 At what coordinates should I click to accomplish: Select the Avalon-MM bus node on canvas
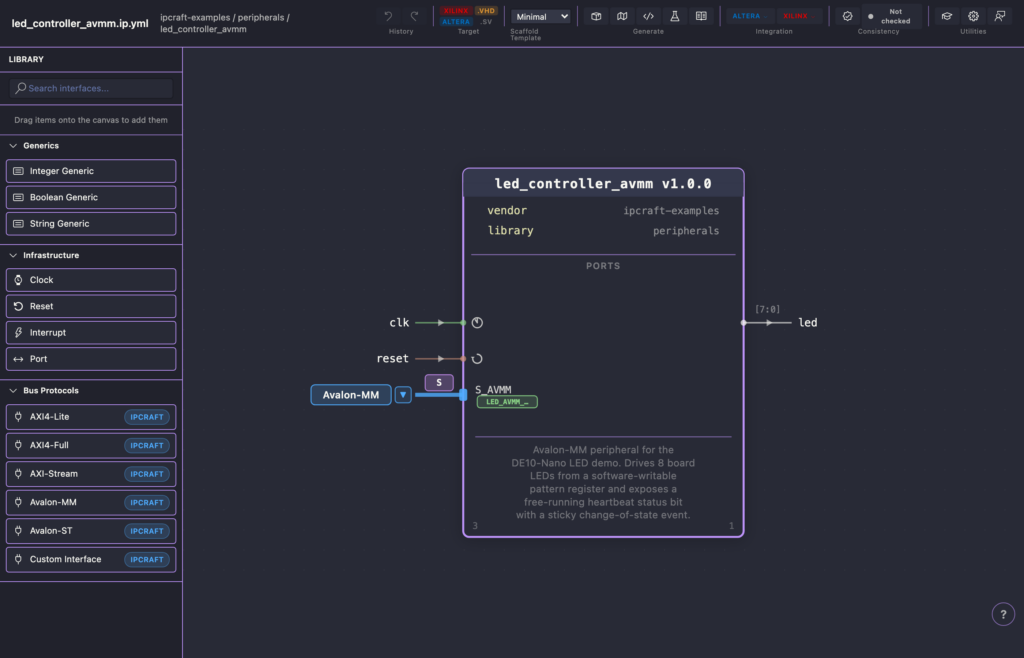click(351, 395)
